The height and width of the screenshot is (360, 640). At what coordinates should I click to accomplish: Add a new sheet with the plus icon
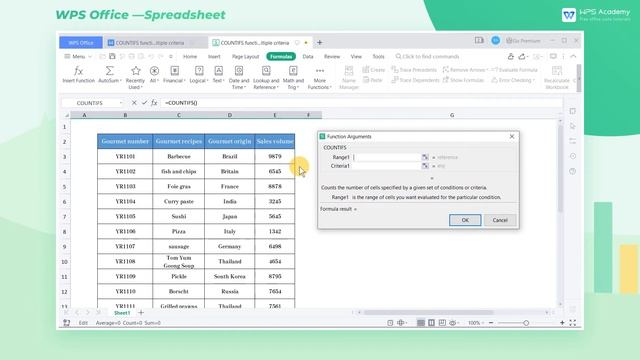click(x=141, y=313)
